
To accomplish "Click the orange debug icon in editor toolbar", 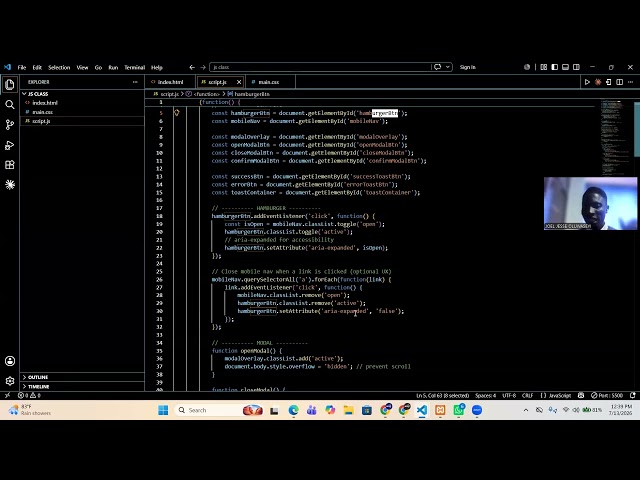I will coord(598,82).
